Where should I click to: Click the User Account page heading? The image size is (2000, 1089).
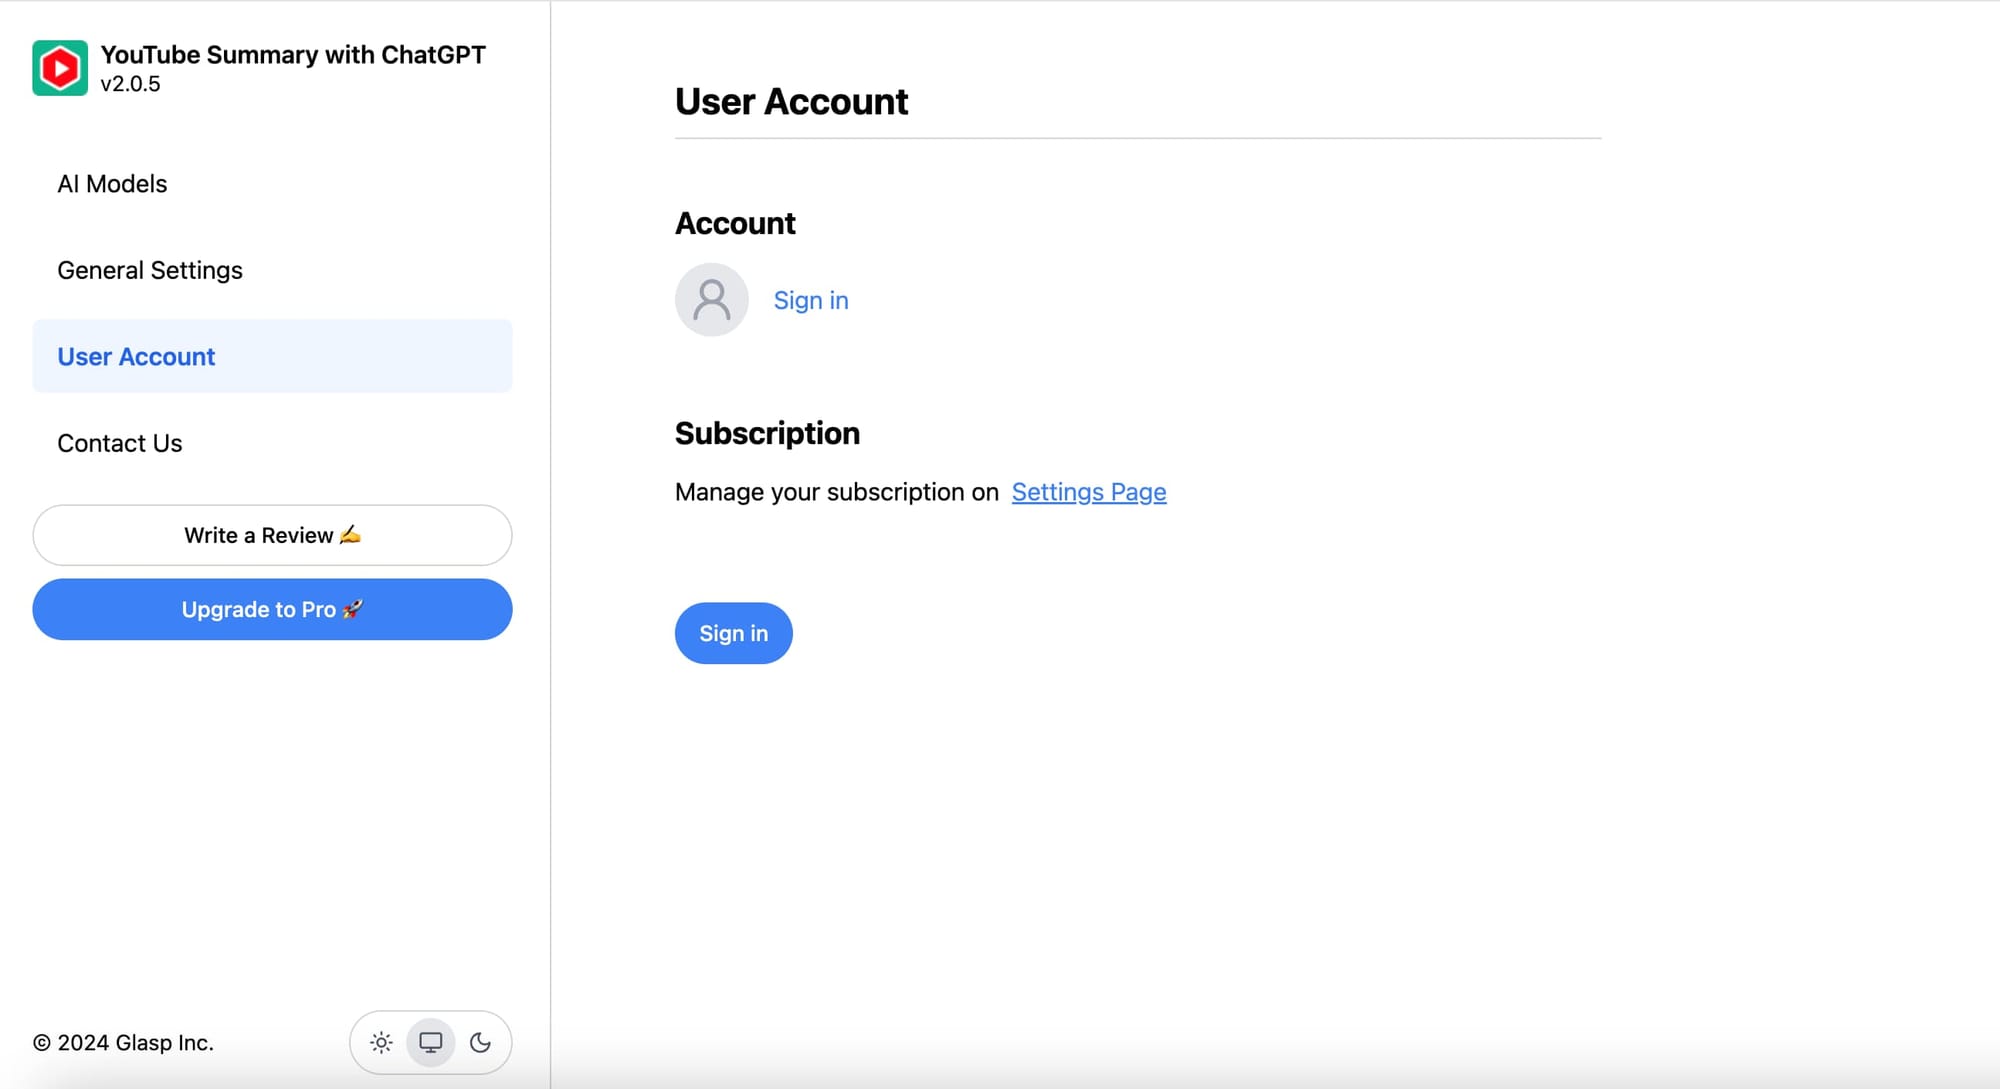tap(791, 102)
